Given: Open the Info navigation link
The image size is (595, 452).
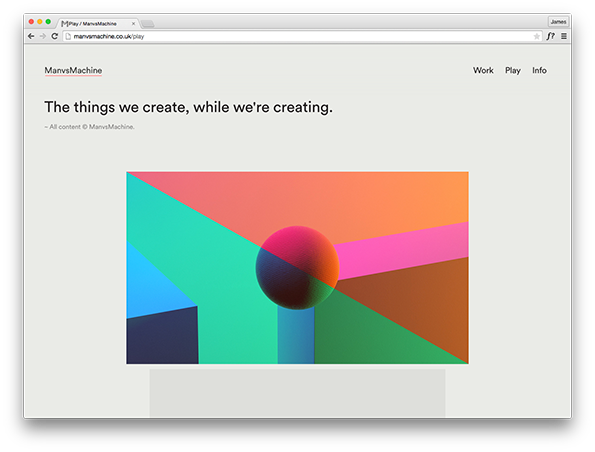Looking at the screenshot, I should [x=539, y=70].
